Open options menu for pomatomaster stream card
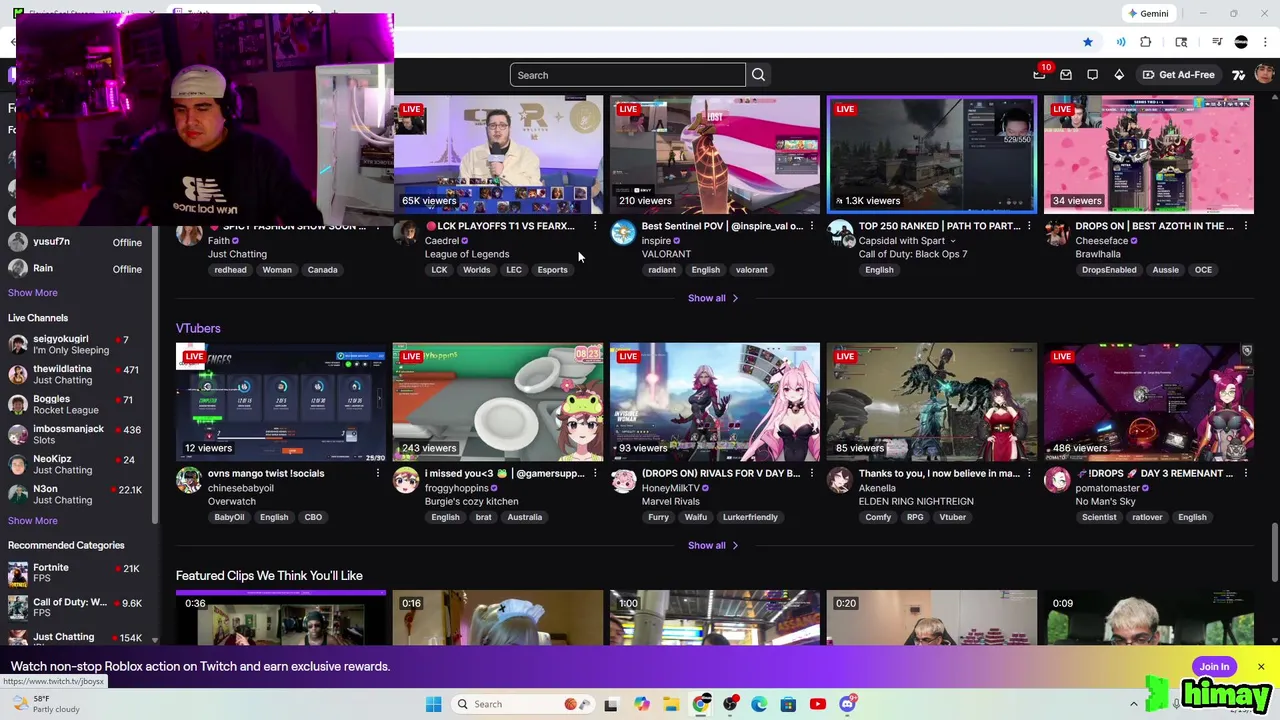The image size is (1280, 720). pos(1246,473)
